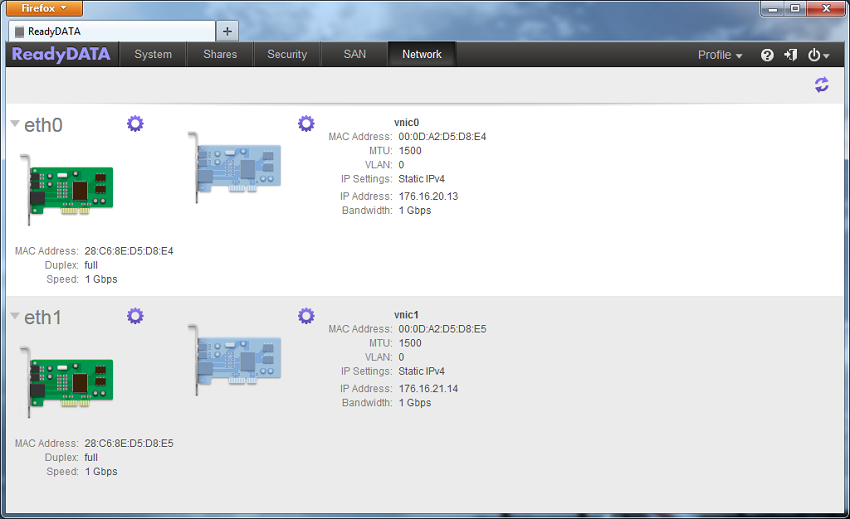The image size is (850, 519).
Task: Click MAC value 28:C6:8E:D5:D8:E4
Action: coord(129,251)
